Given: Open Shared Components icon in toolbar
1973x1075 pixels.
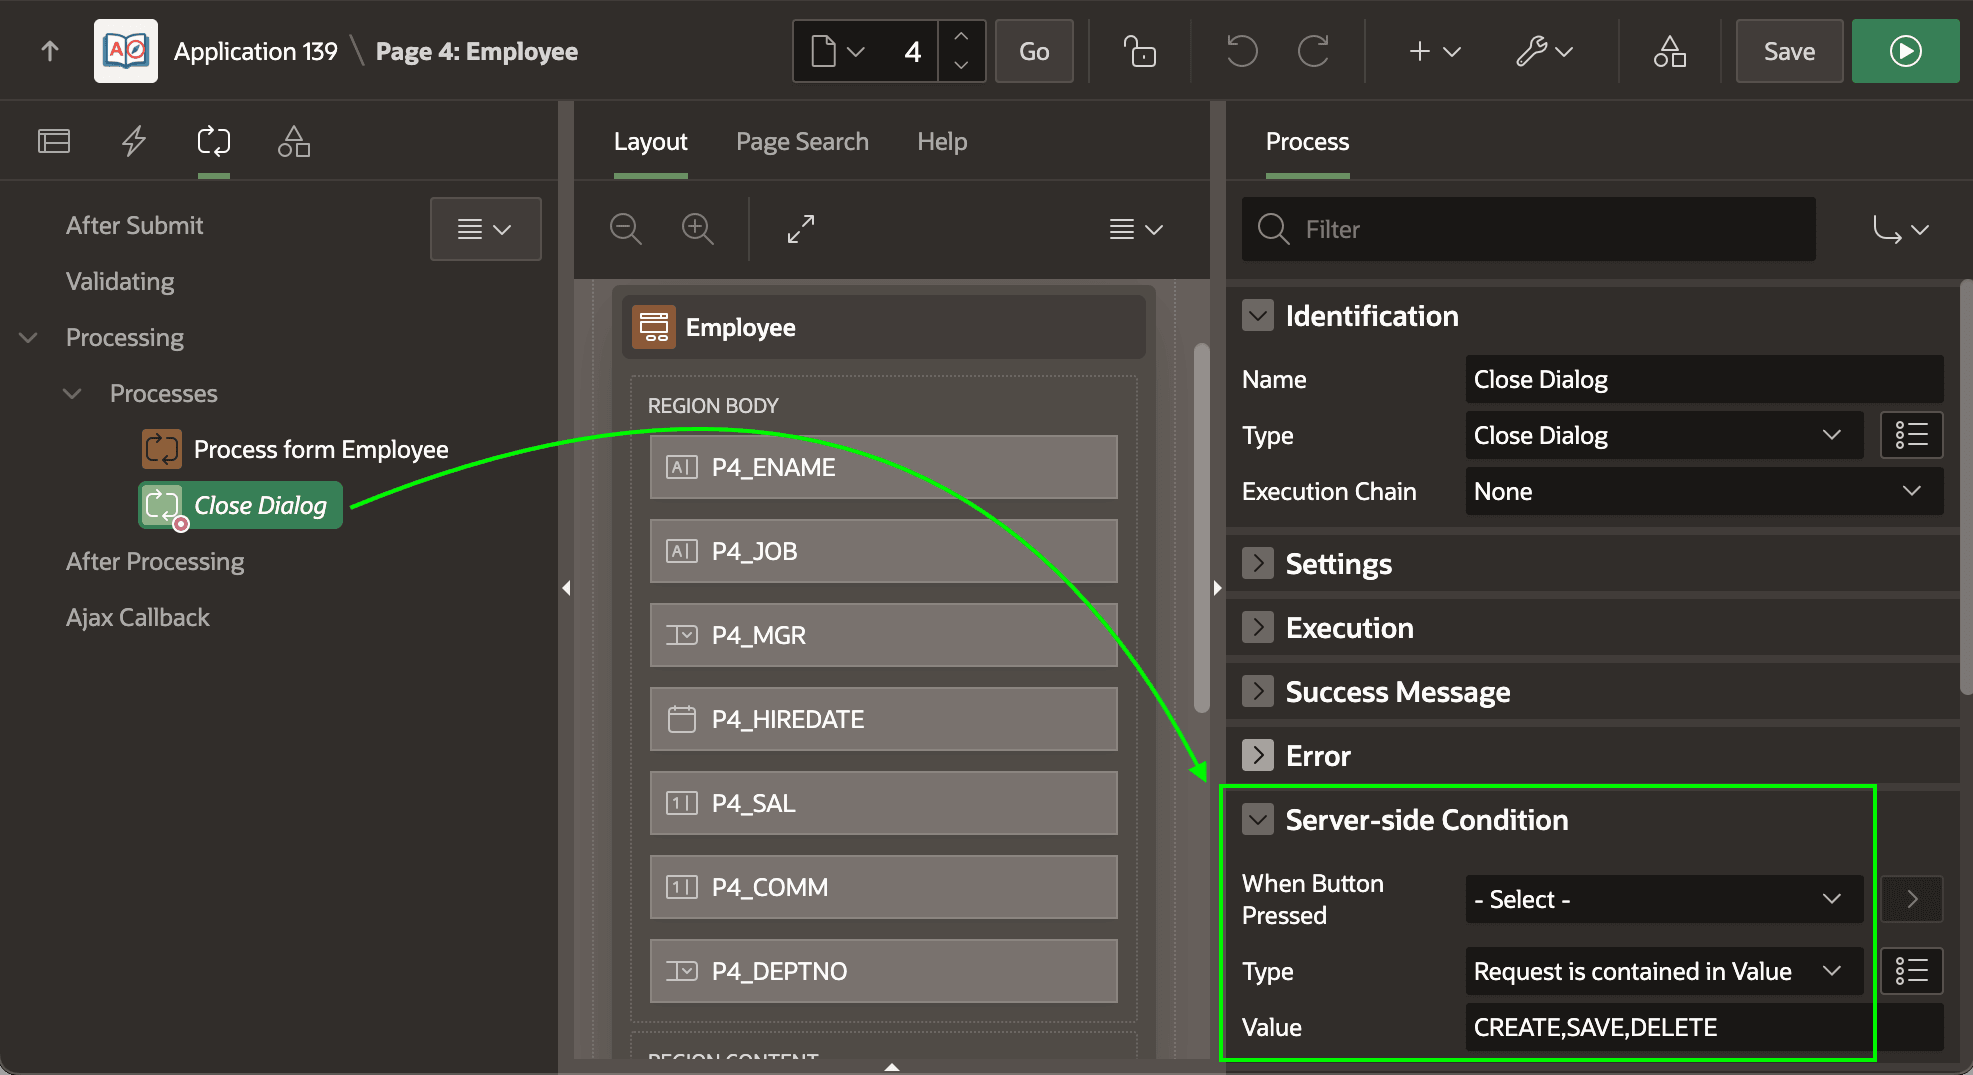Looking at the screenshot, I should 1669,51.
